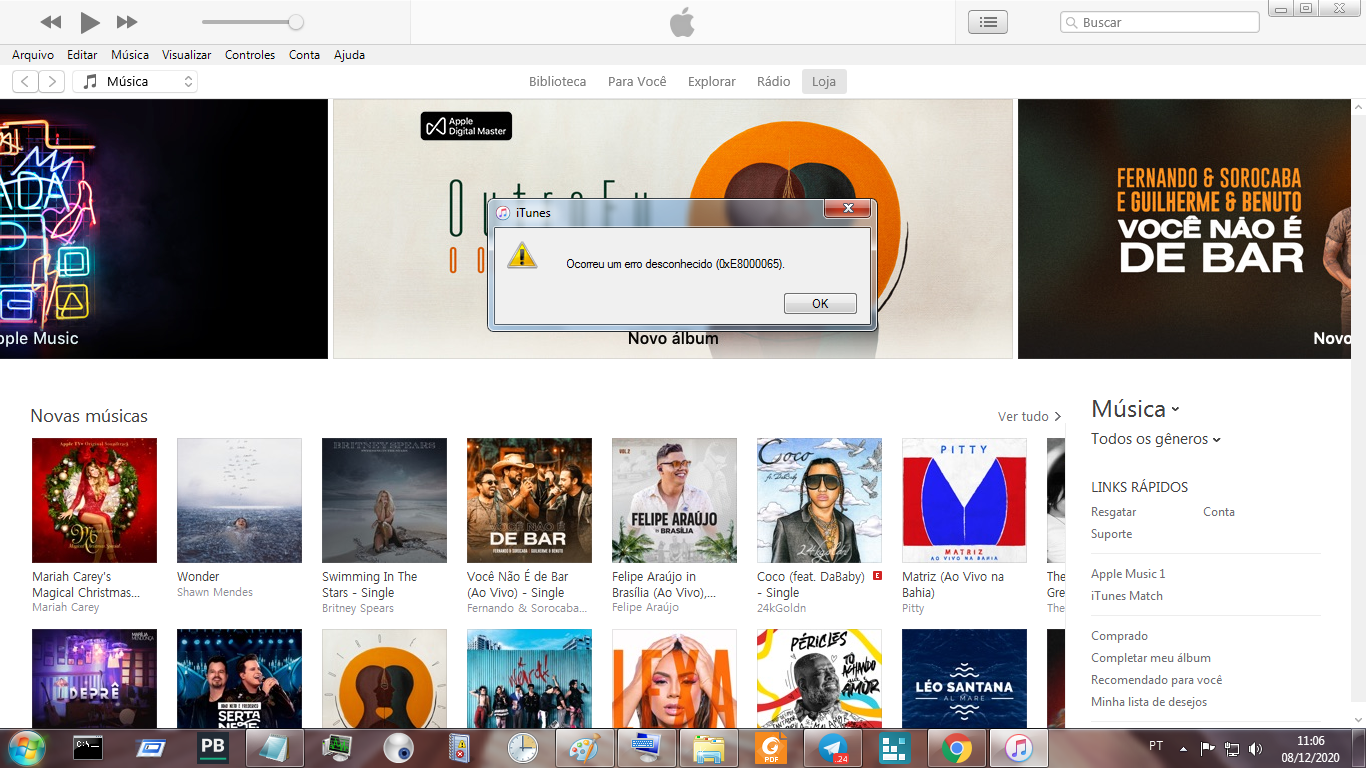
Task: Open the Conta menu in menu bar
Action: coord(304,55)
